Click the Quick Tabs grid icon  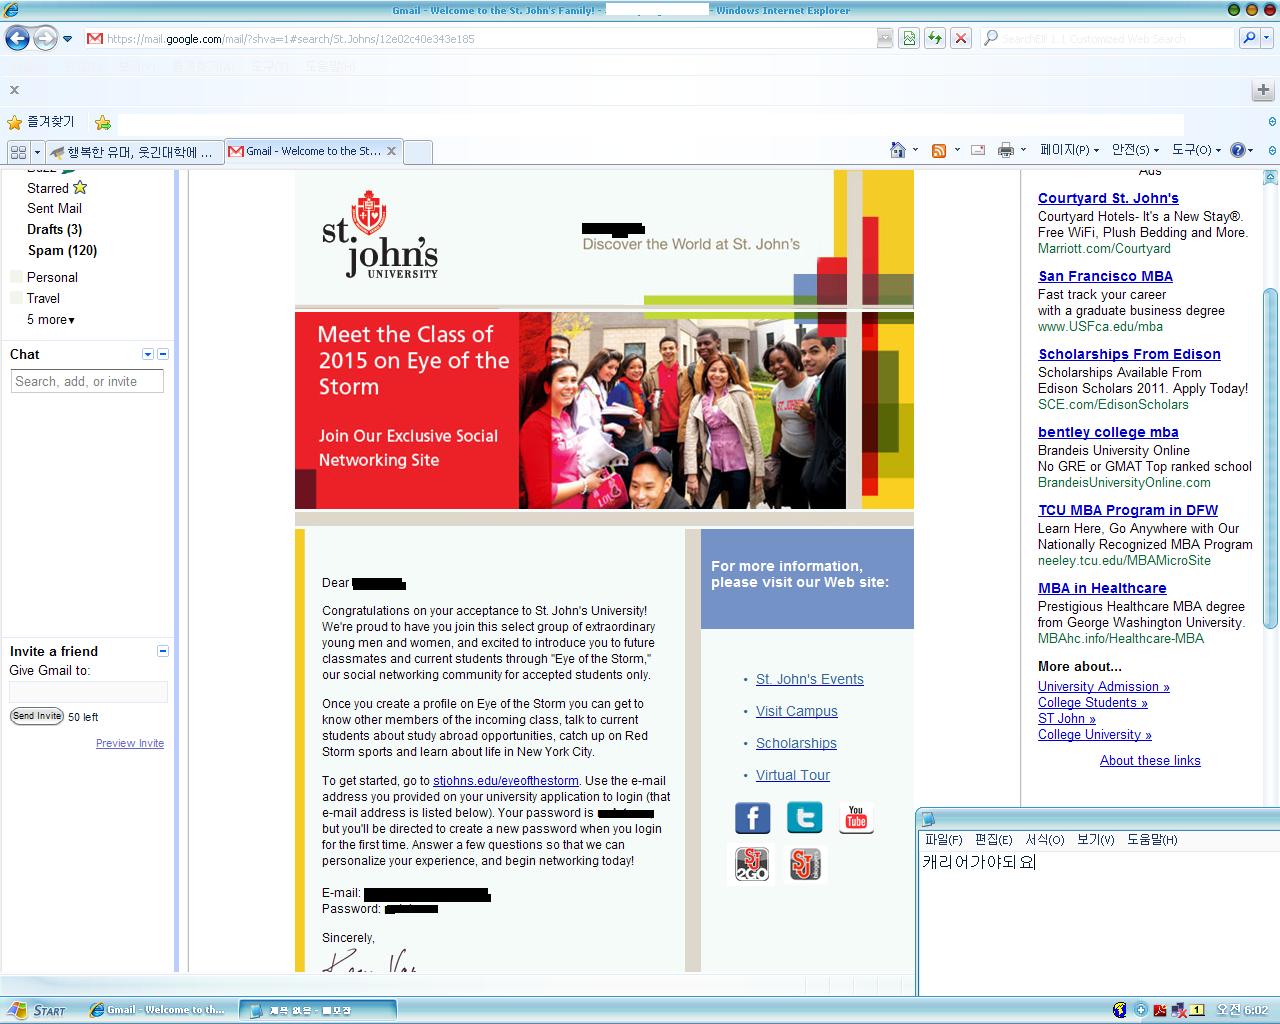point(18,152)
